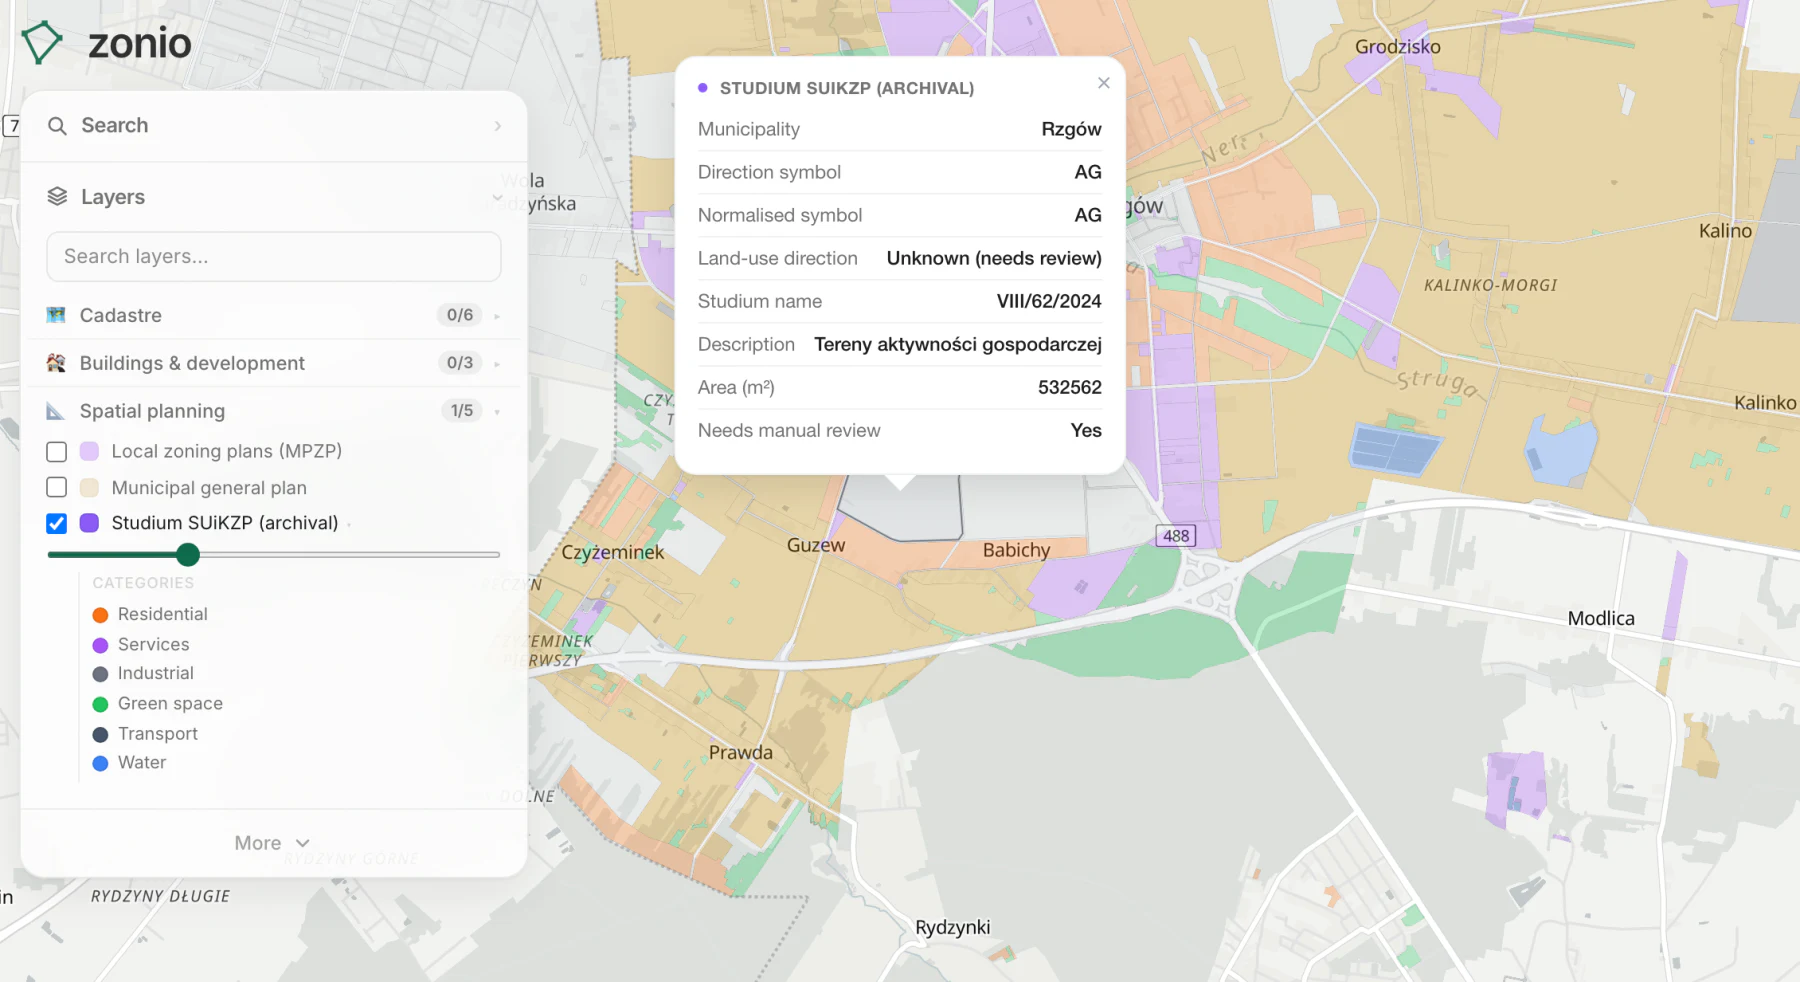Click Studium name value VIII/62/2024

coord(1049,302)
